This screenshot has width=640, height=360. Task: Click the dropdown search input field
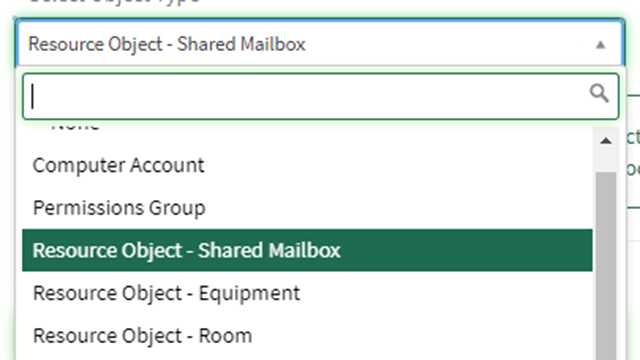click(321, 96)
